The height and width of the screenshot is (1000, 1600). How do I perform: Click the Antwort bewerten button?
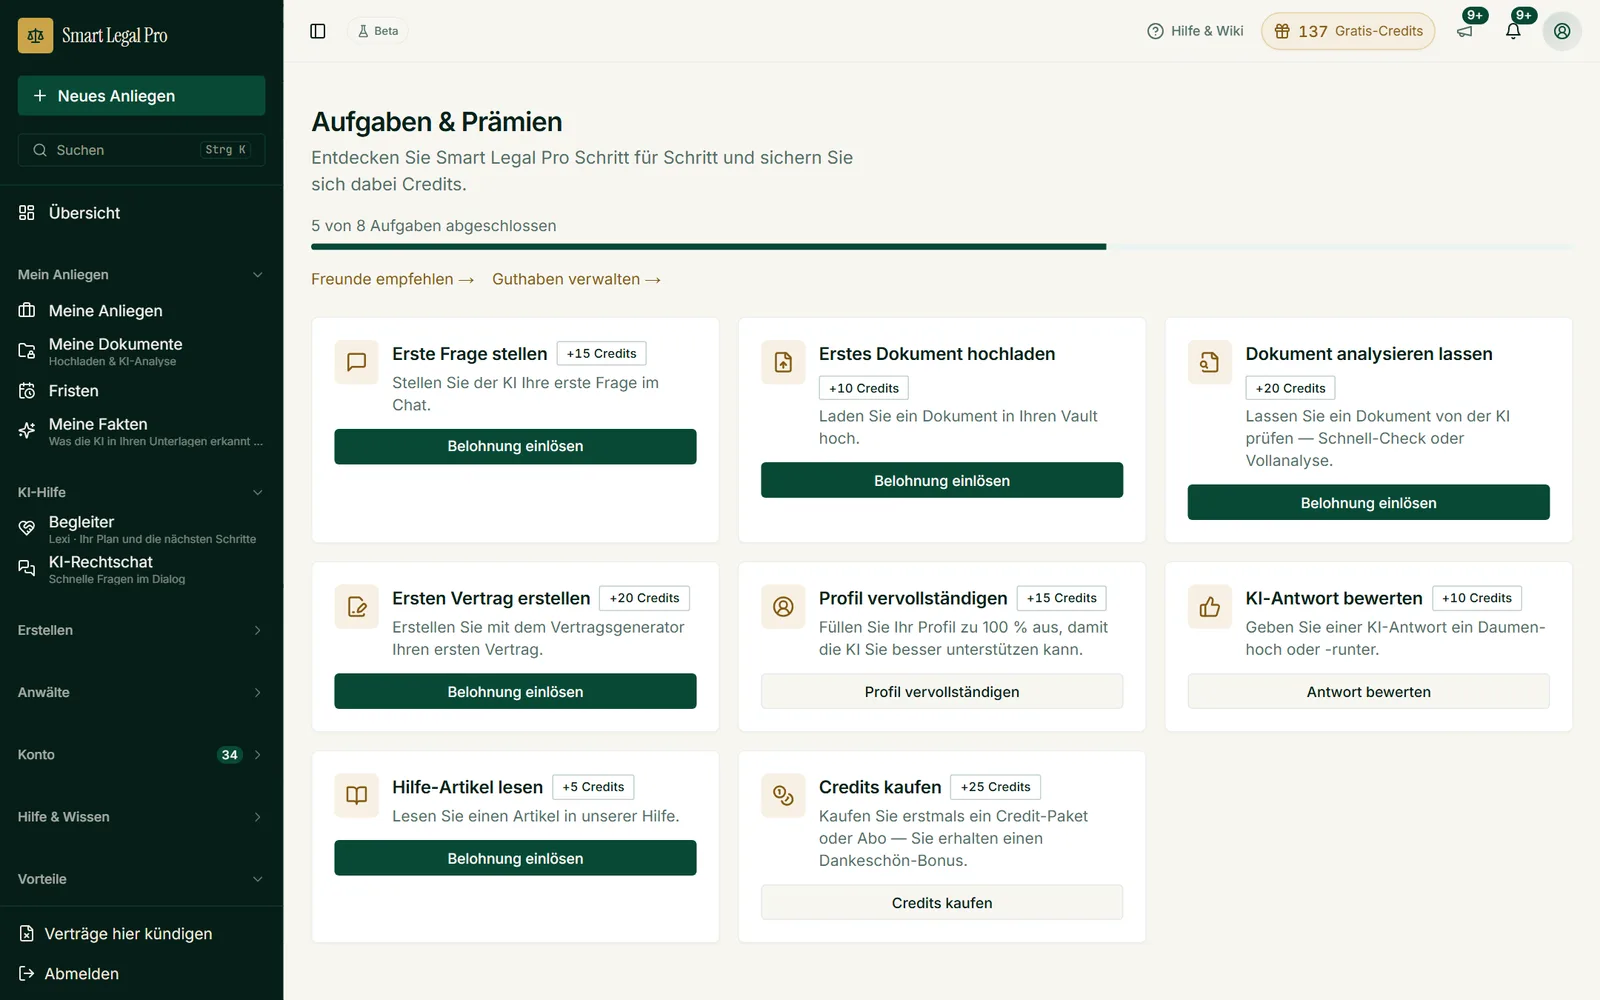(1368, 692)
